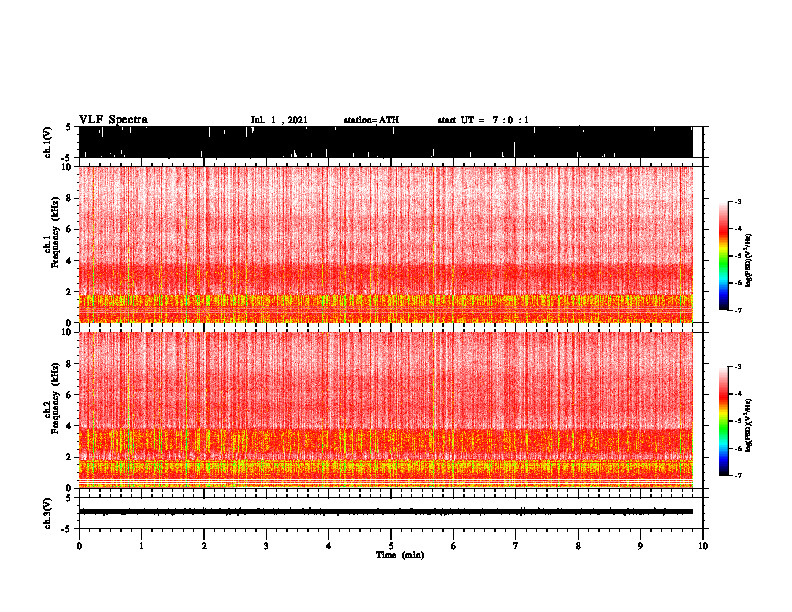Click the ch.1 PSD color scale bar
Screen dimensions: 792x612
click(x=723, y=256)
